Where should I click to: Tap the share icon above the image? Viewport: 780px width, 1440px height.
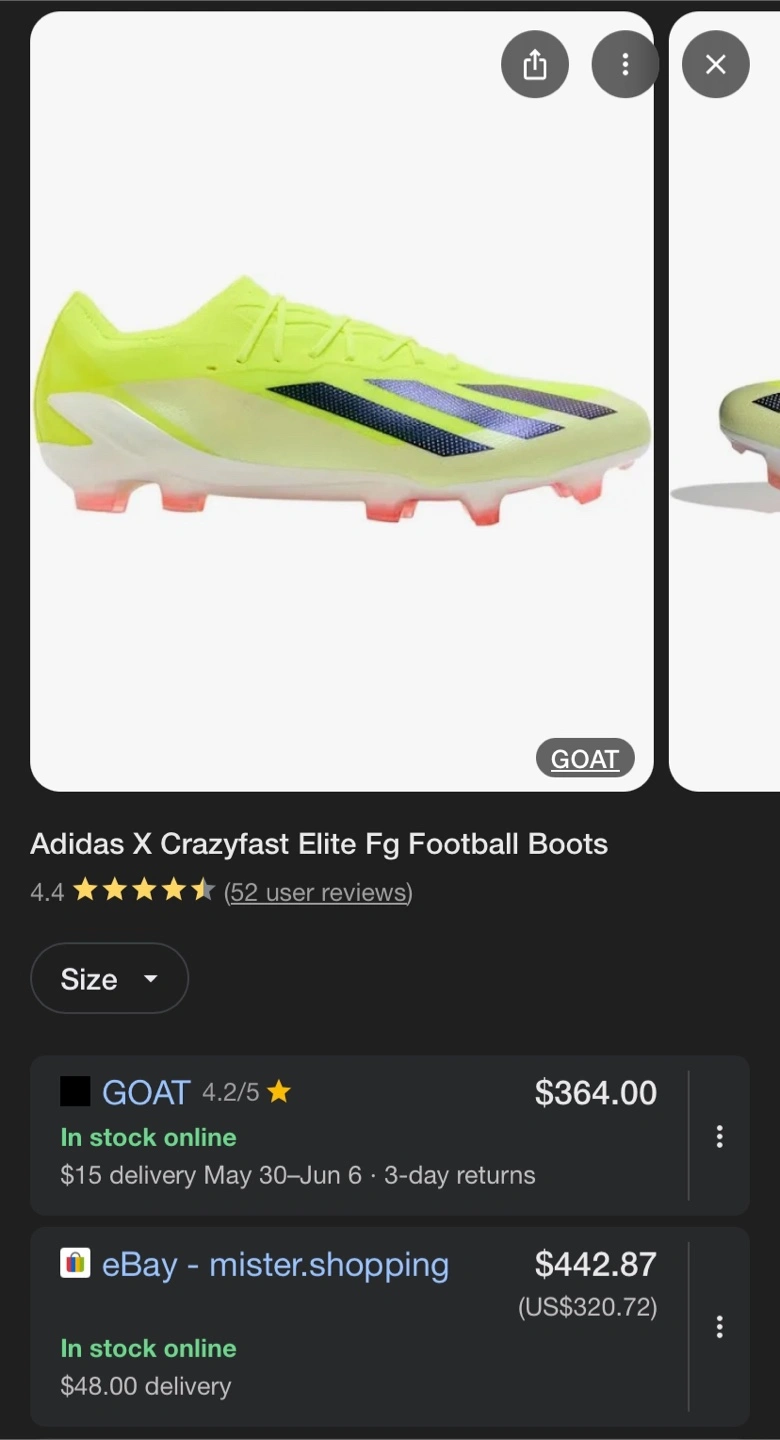pos(535,65)
